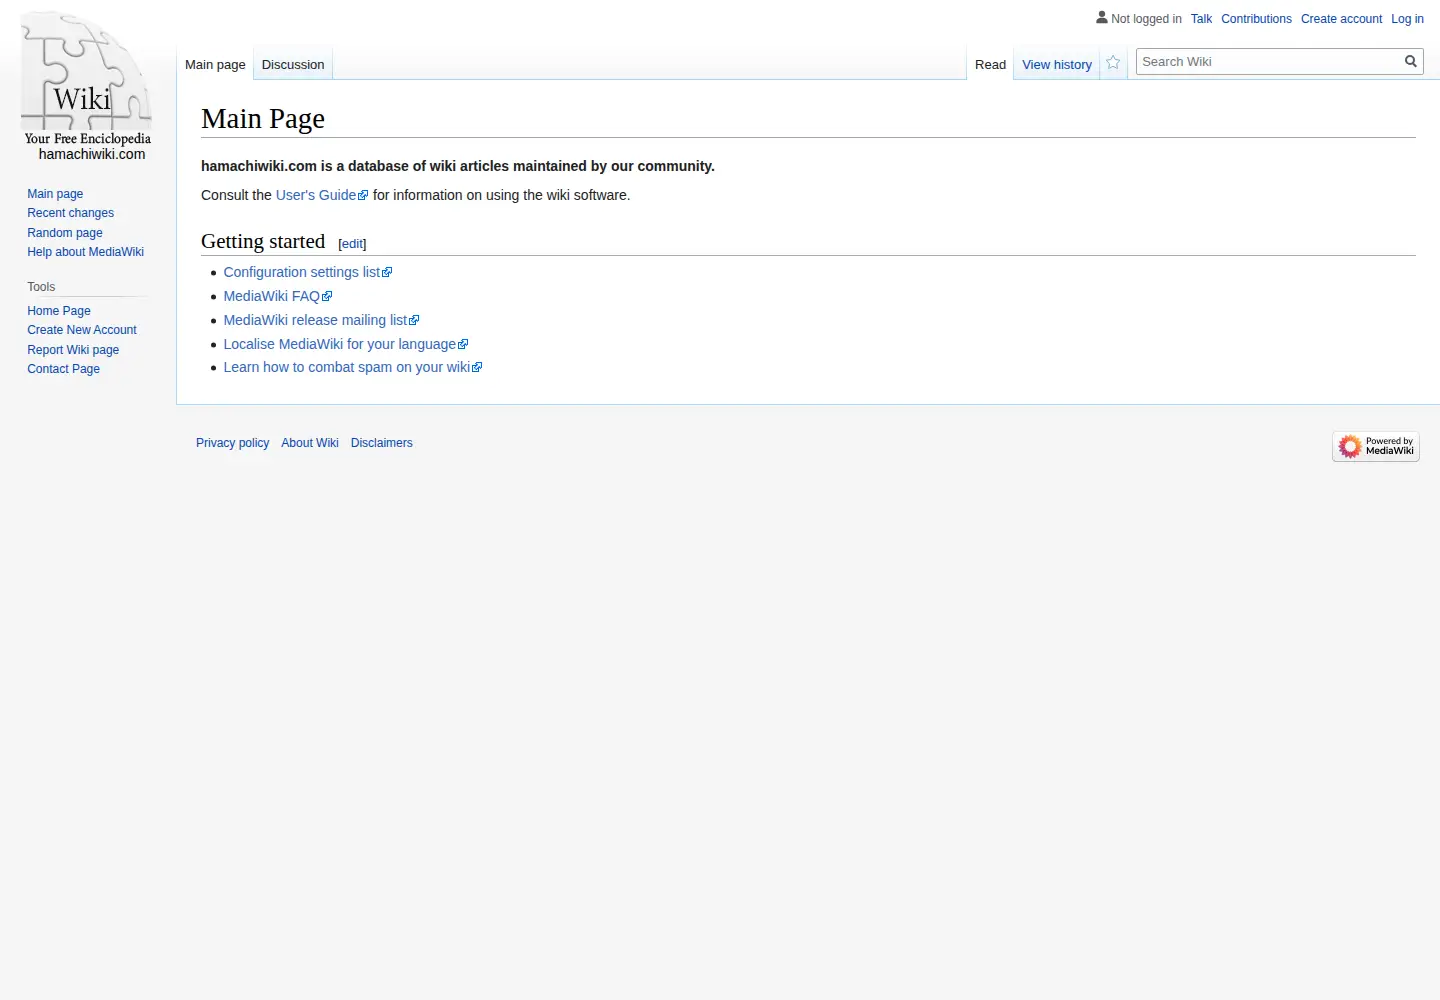Image resolution: width=1440 pixels, height=1000 pixels.
Task: Switch to the Discussion tab
Action: pos(293,64)
